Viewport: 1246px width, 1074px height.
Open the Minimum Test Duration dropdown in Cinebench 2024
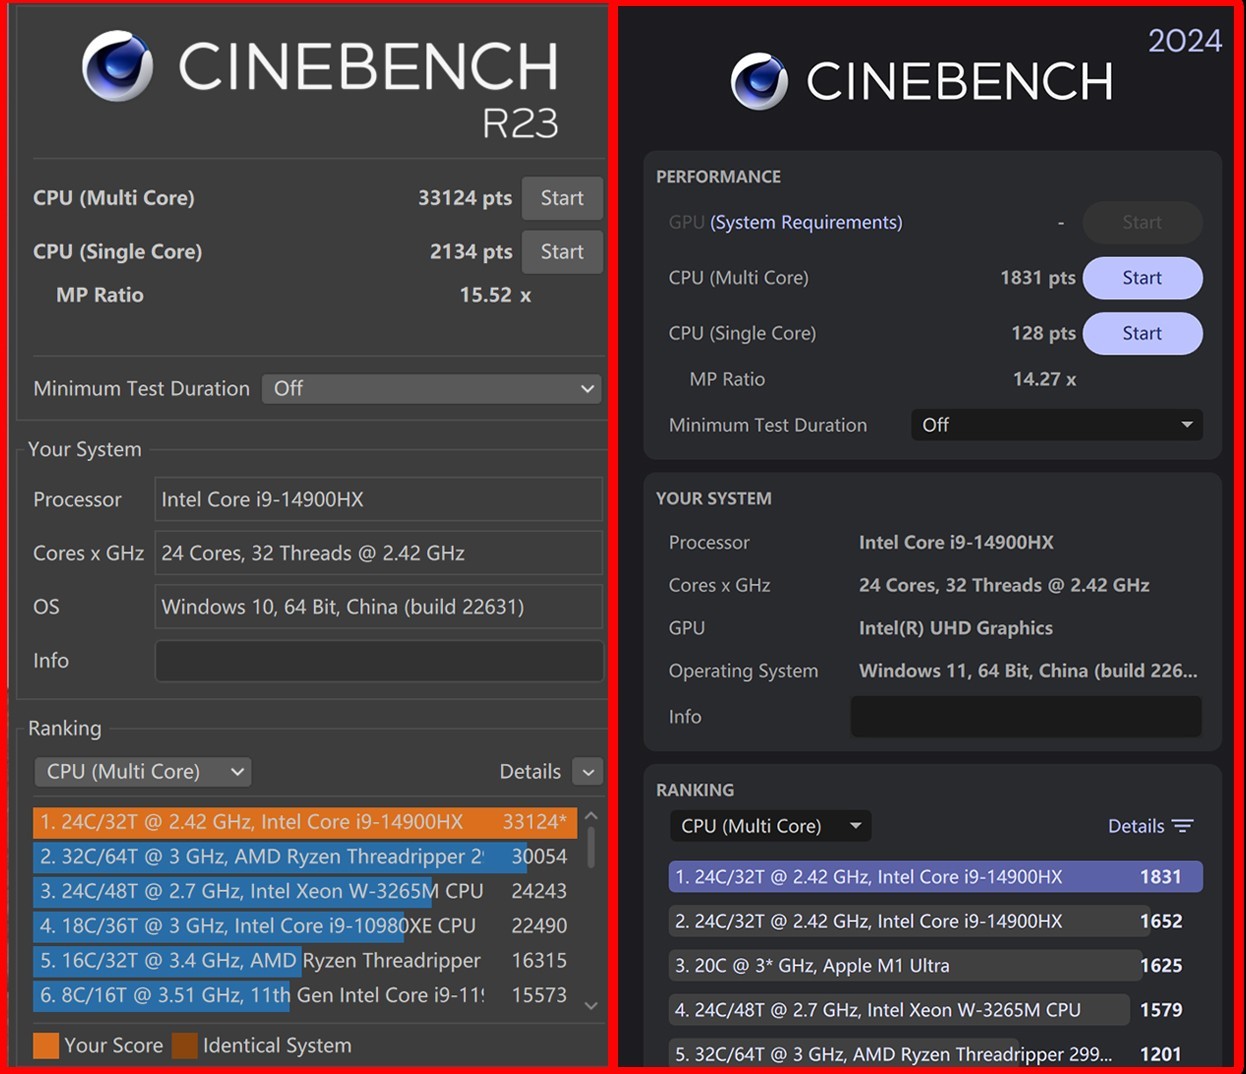tap(1056, 425)
